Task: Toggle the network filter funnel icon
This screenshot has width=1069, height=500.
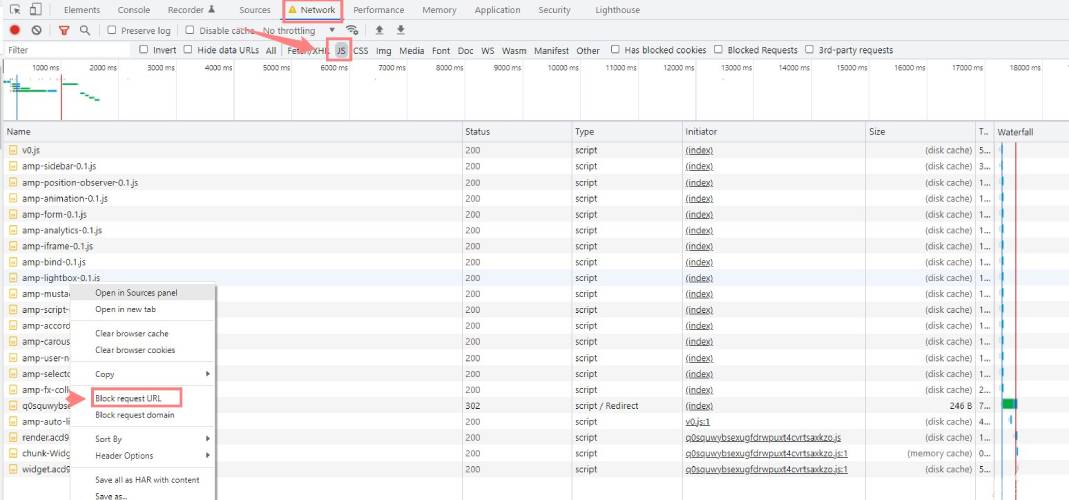Action: (x=64, y=31)
